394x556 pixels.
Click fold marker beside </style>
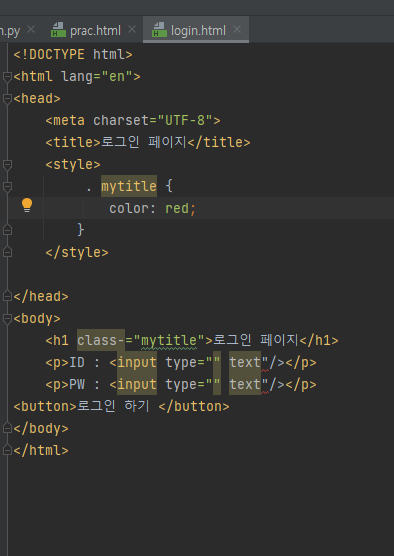[7, 252]
